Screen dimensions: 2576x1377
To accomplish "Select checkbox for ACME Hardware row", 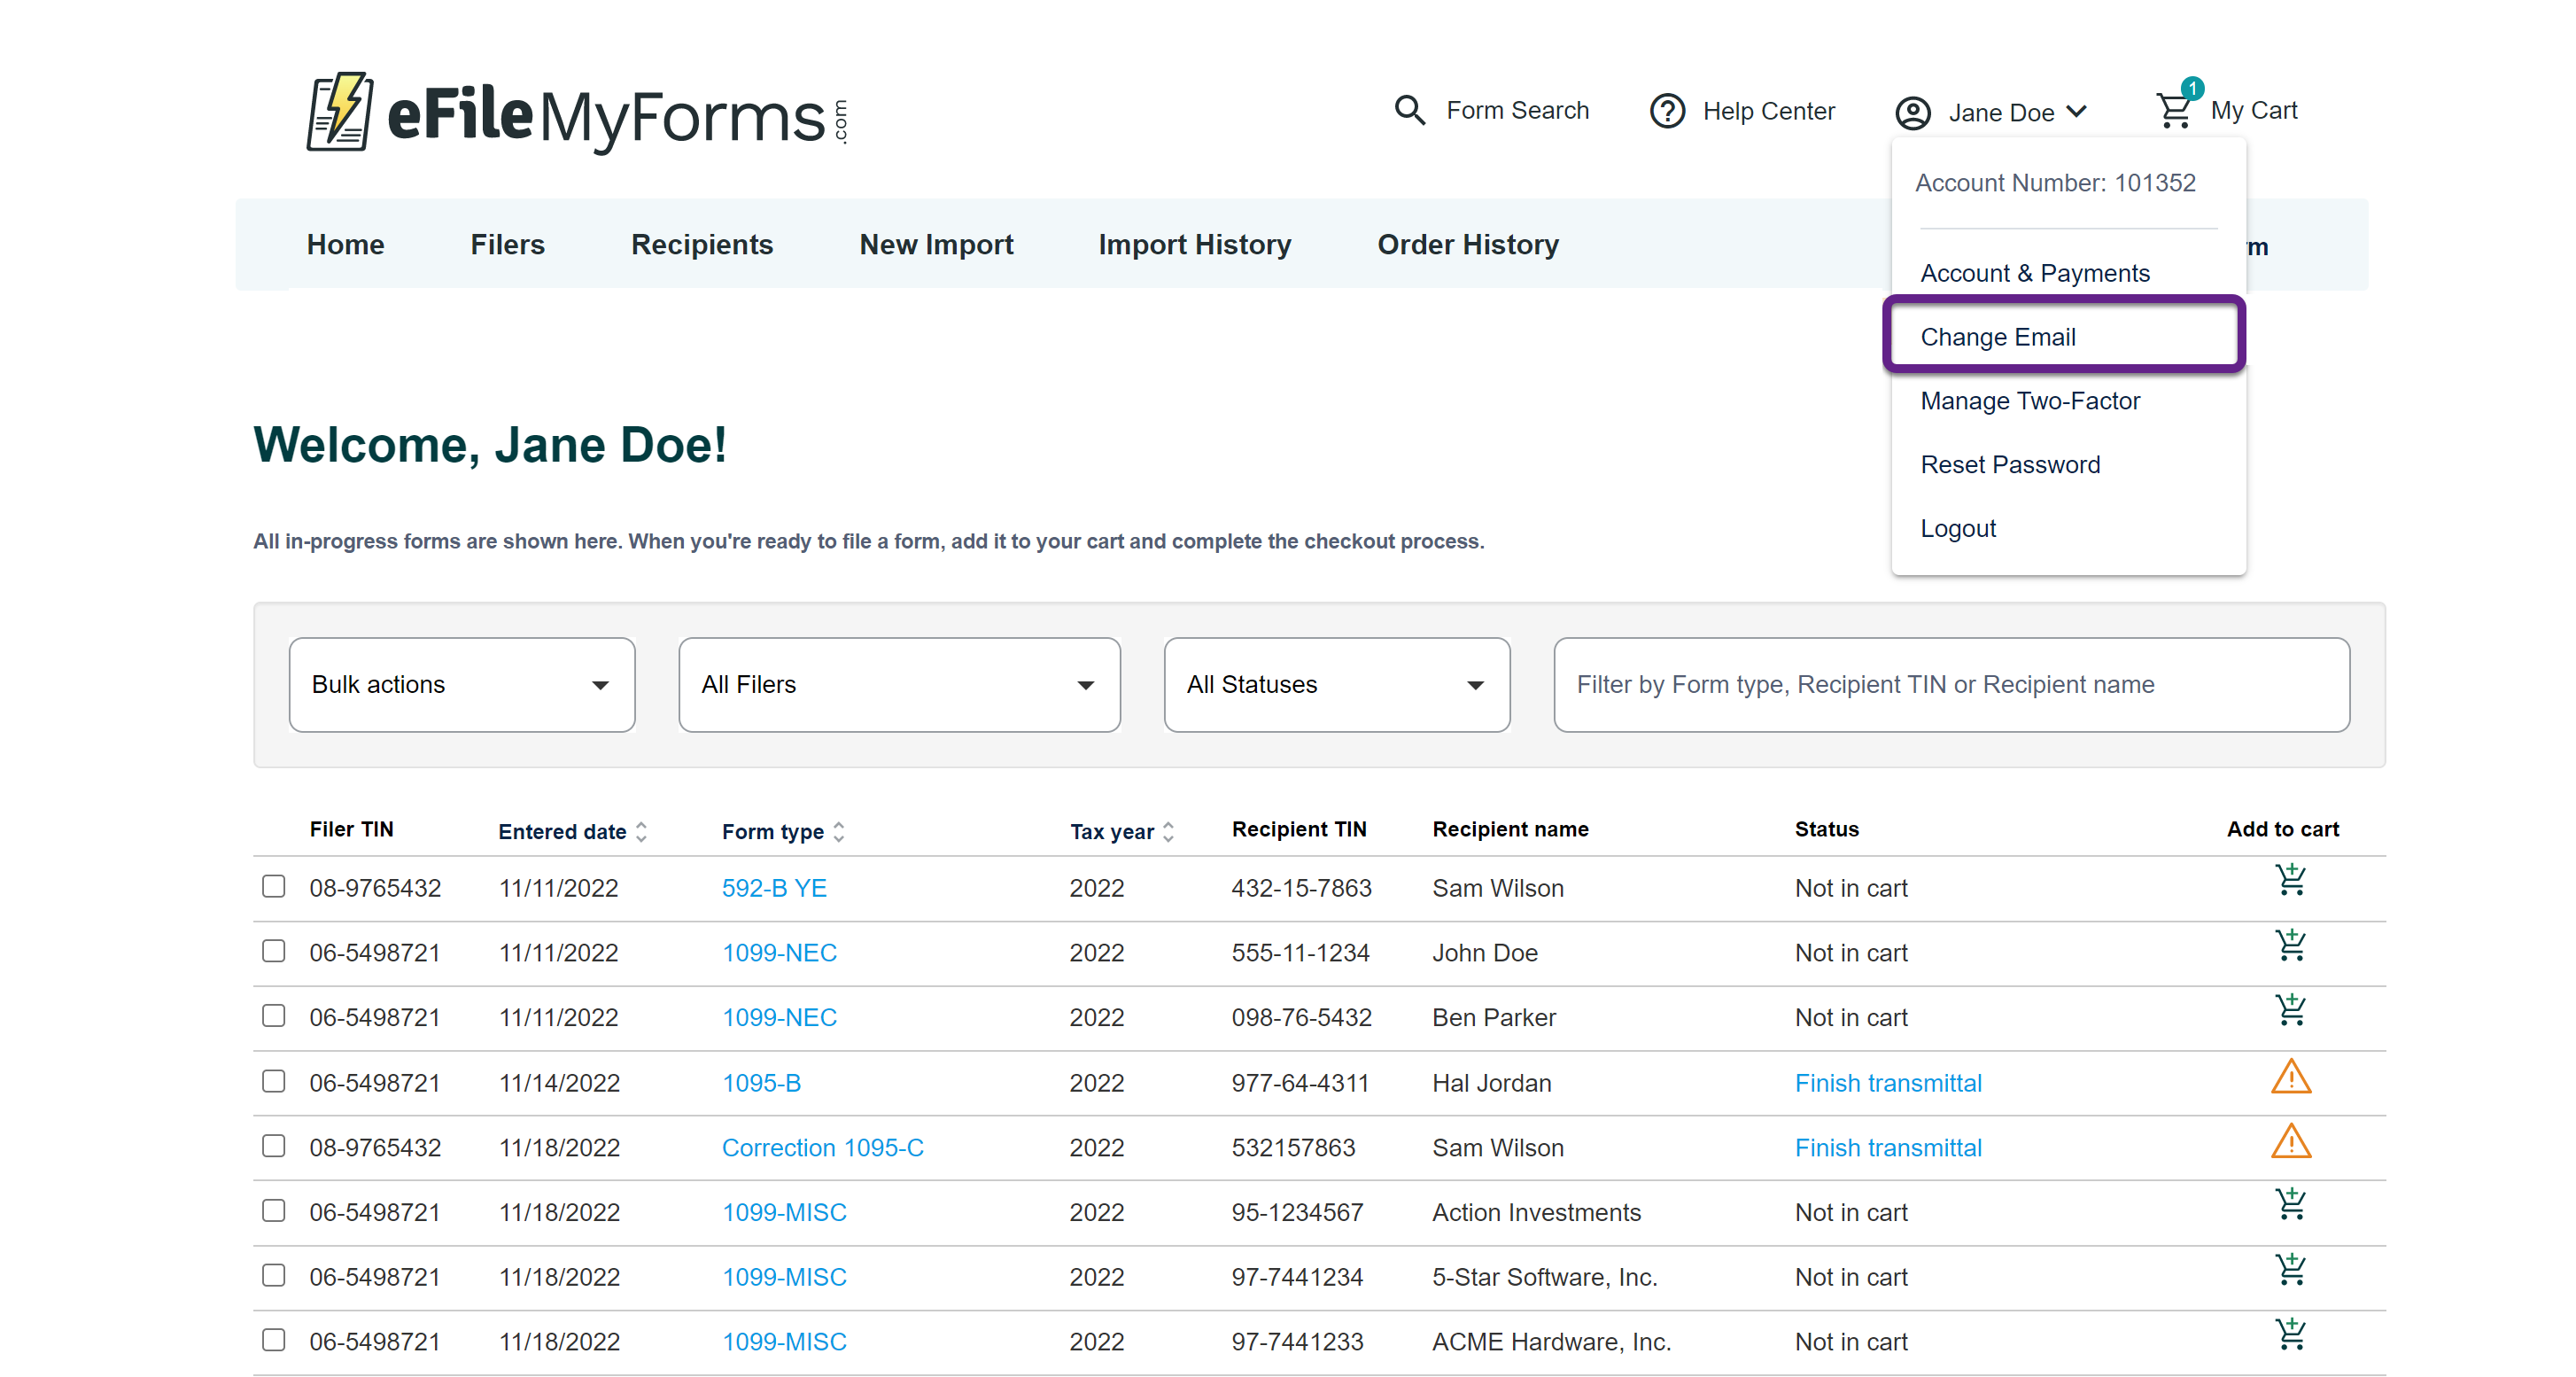I will coord(273,1340).
